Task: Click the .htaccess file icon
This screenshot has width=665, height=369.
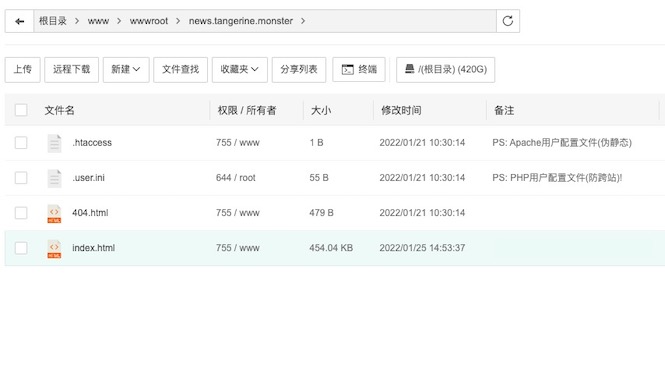Action: (x=54, y=143)
